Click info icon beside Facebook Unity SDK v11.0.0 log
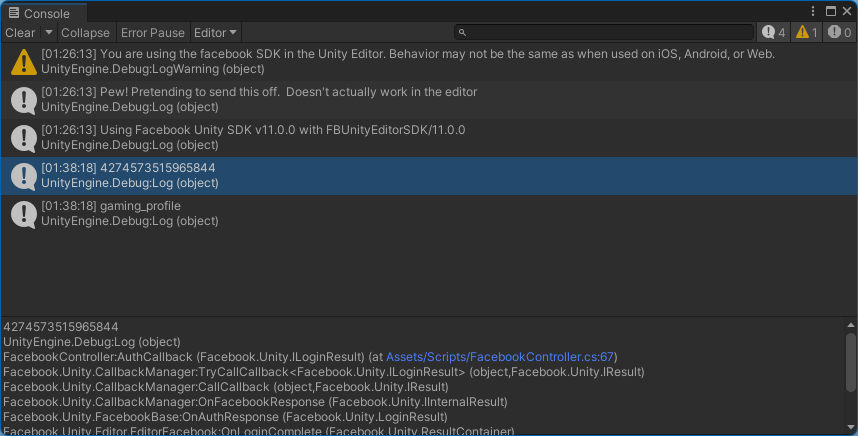Viewport: 858px width, 436px height. [x=24, y=138]
